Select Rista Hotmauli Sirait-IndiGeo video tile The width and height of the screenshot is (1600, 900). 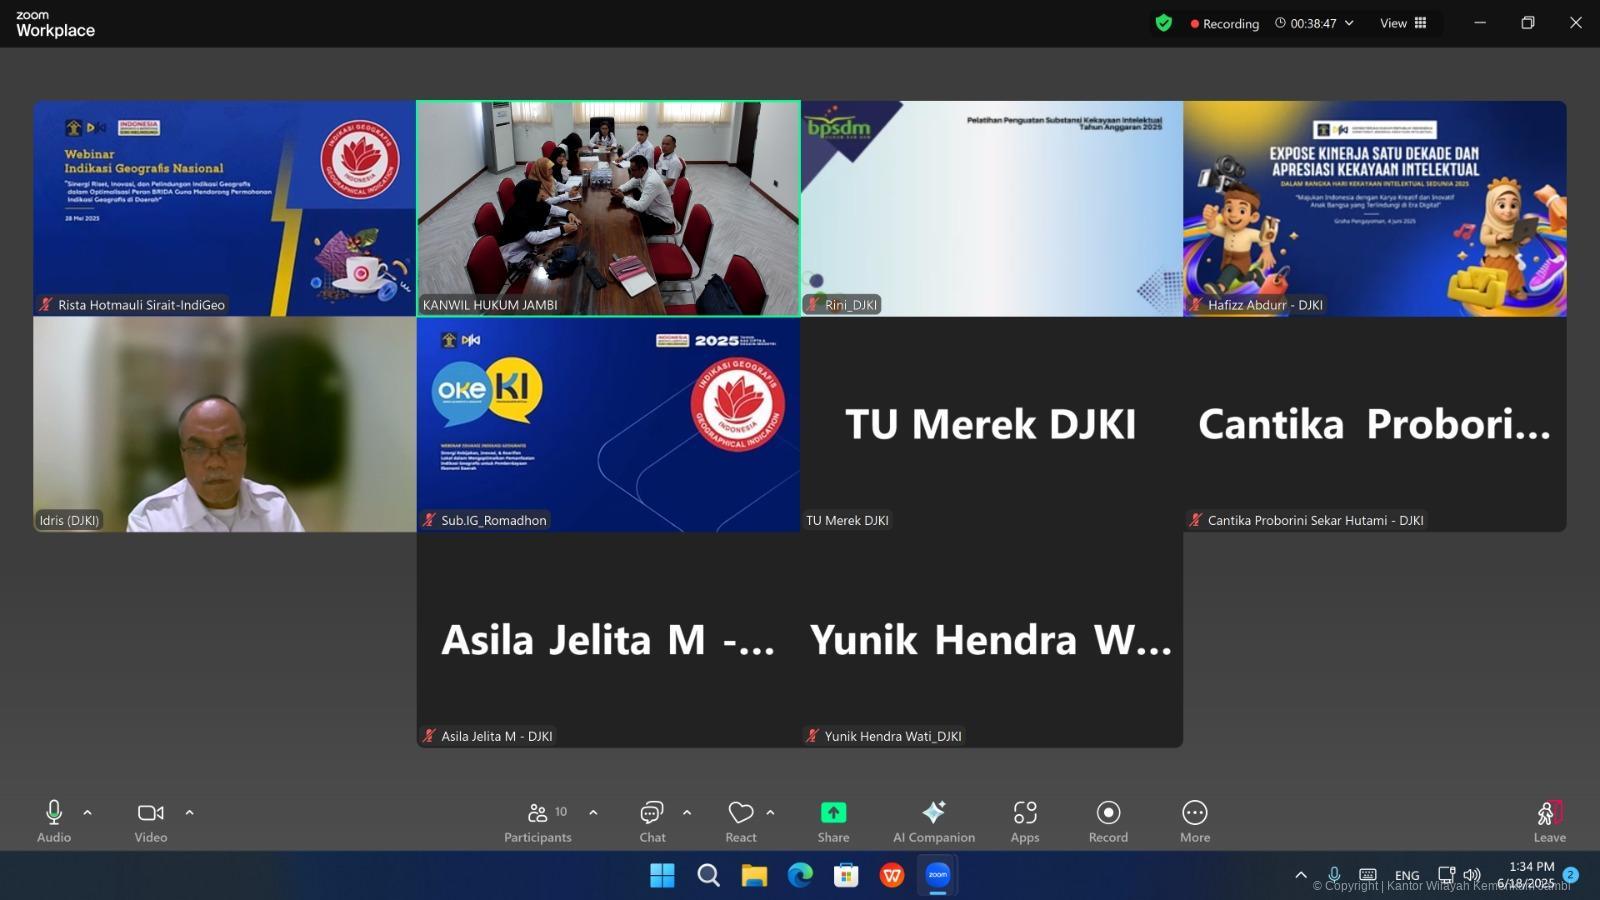224,208
